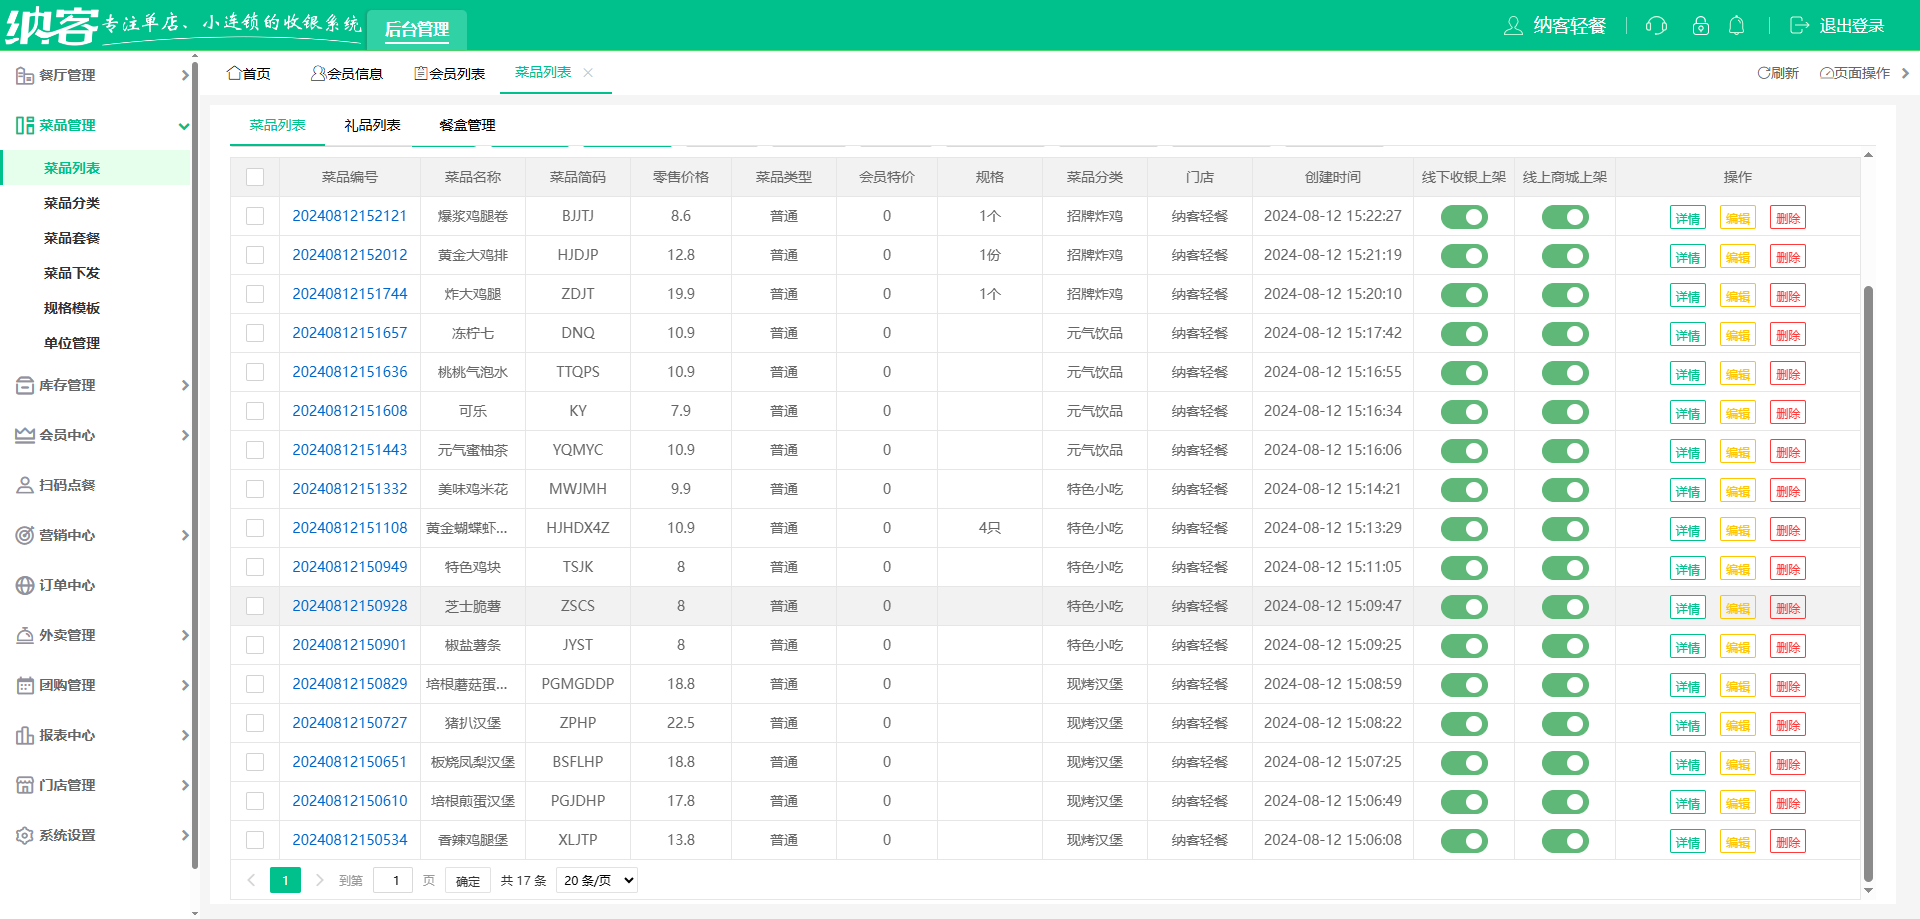This screenshot has height=919, width=1920.
Task: Click the customer service headset icon
Action: tap(1656, 26)
